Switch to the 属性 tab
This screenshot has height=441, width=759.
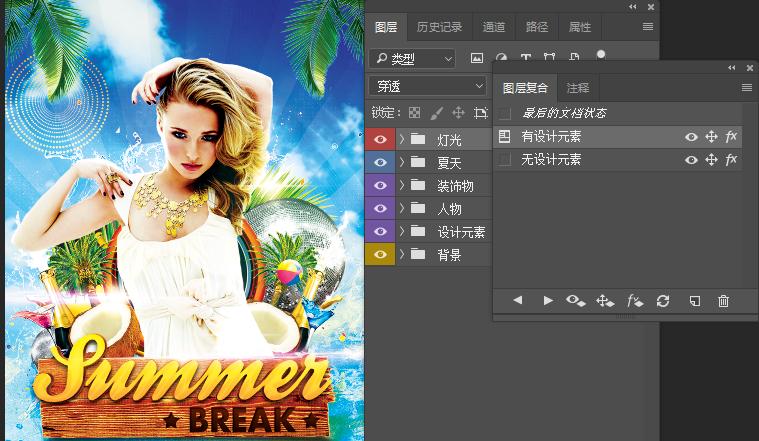(x=579, y=27)
